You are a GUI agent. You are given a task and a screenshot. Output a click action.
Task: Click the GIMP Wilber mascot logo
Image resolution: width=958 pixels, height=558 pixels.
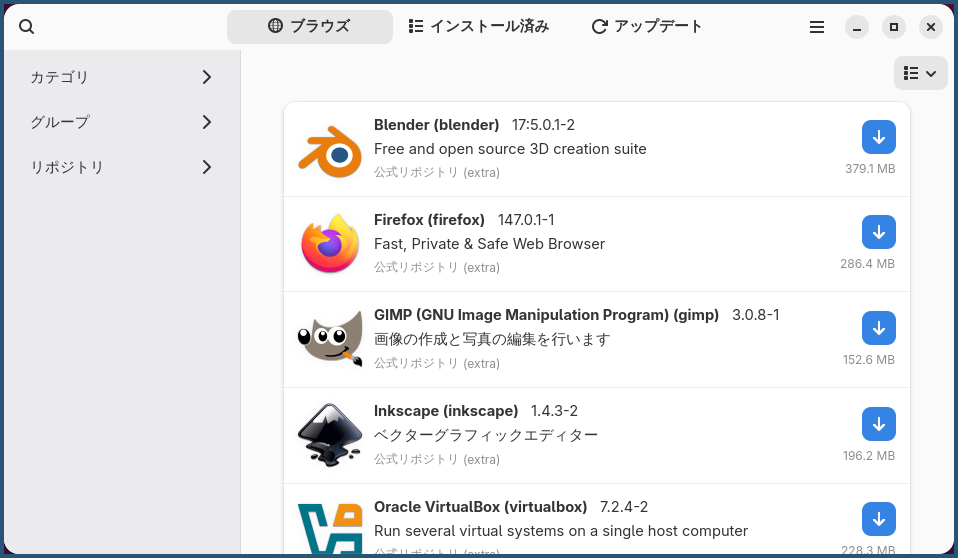coord(330,339)
